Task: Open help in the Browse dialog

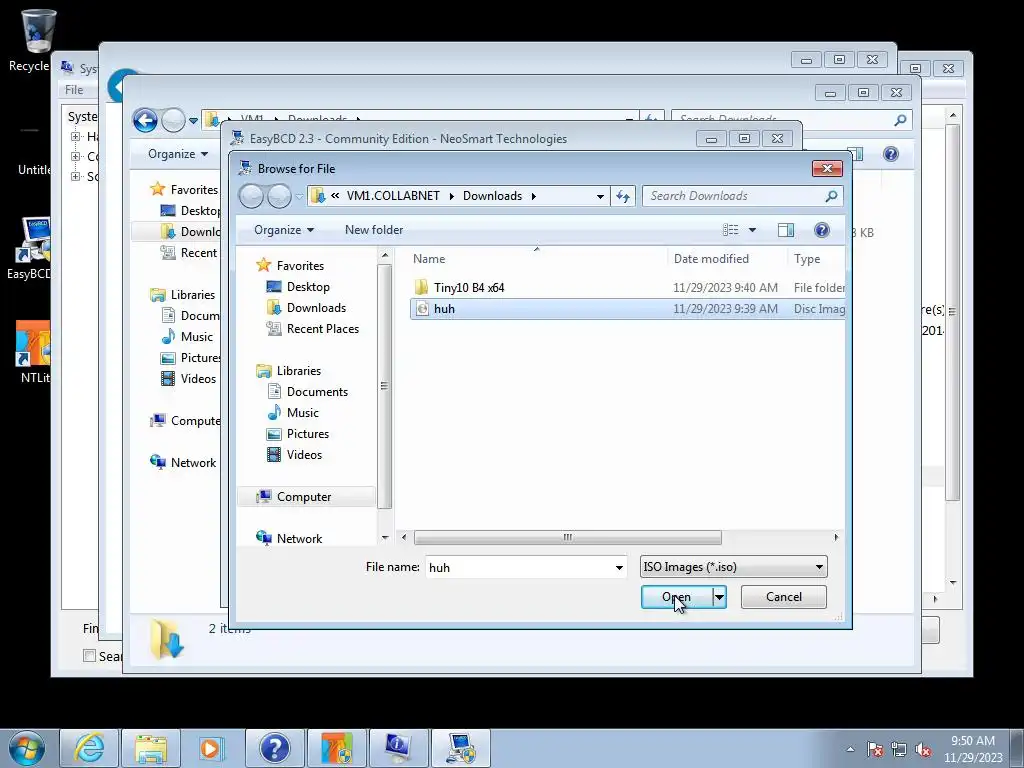Action: pos(822,230)
